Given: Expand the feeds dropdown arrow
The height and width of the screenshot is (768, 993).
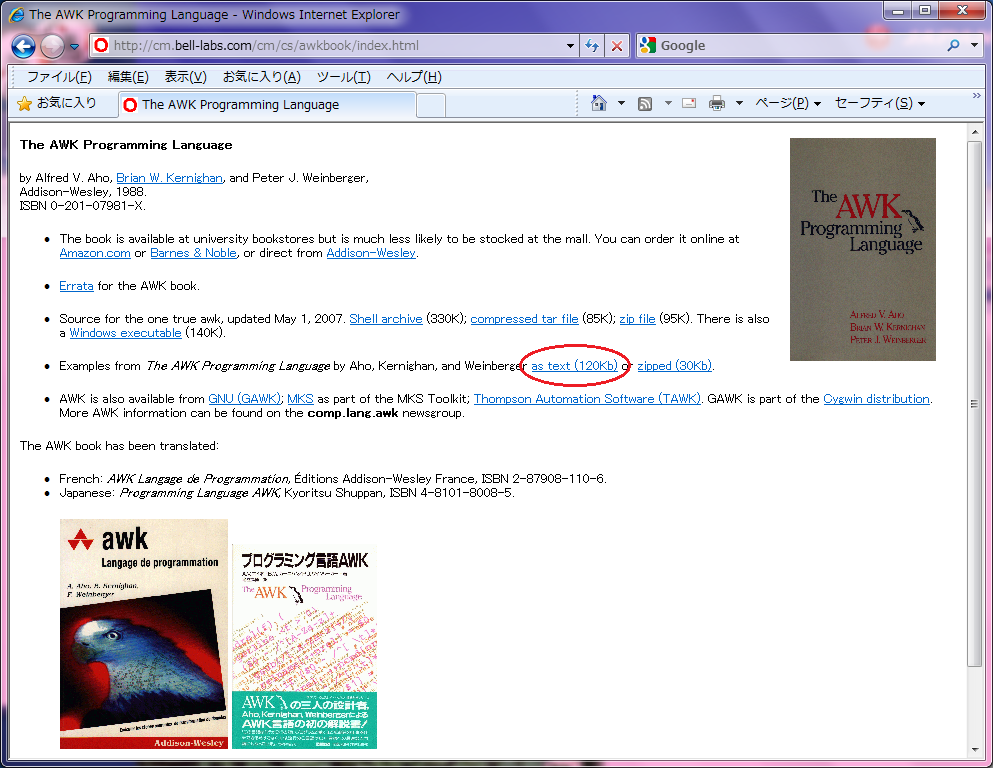Looking at the screenshot, I should (x=667, y=103).
